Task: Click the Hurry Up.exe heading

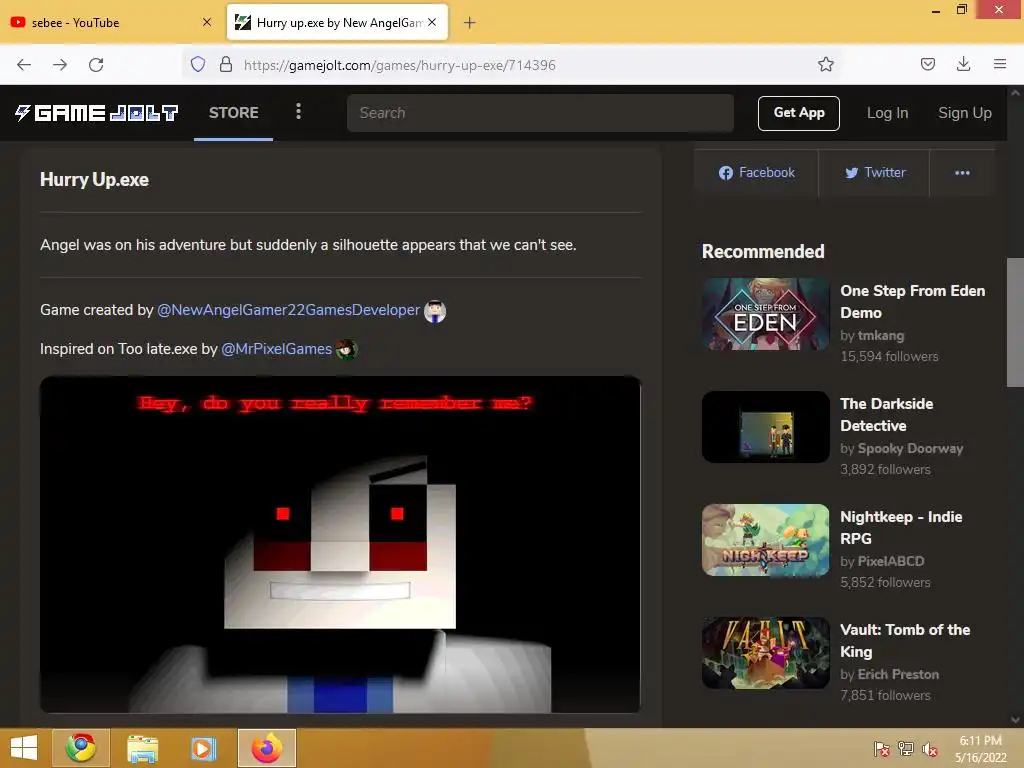Action: 94,180
